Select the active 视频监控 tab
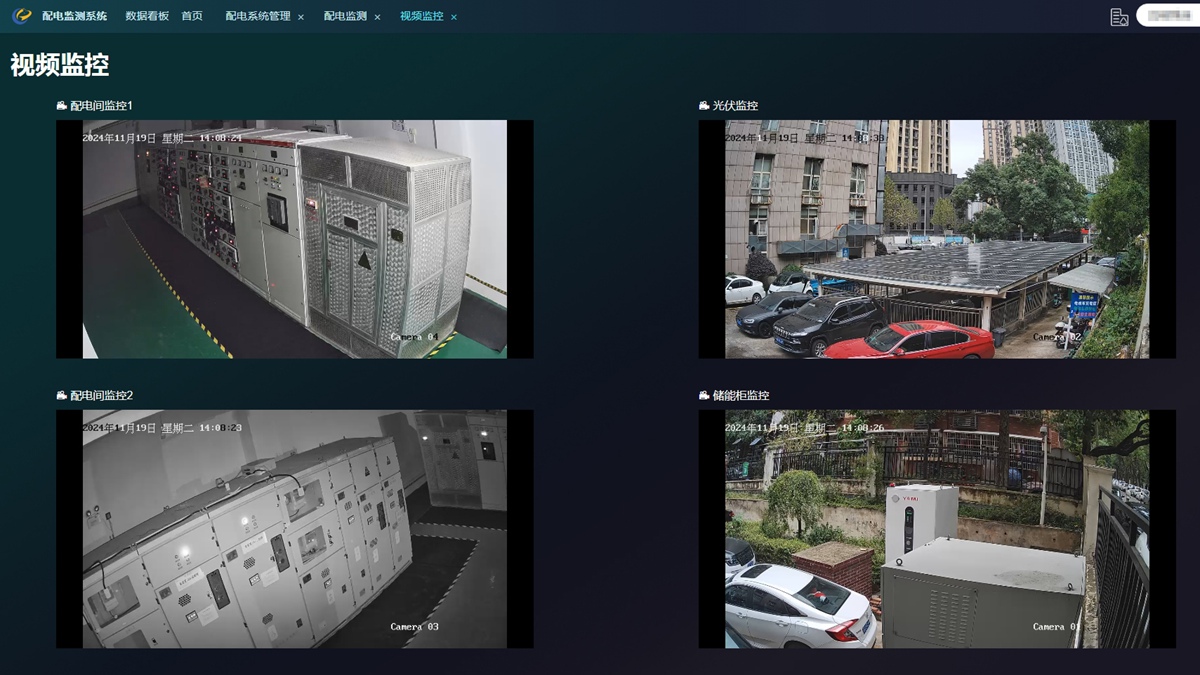Viewport: 1200px width, 675px height. (421, 16)
